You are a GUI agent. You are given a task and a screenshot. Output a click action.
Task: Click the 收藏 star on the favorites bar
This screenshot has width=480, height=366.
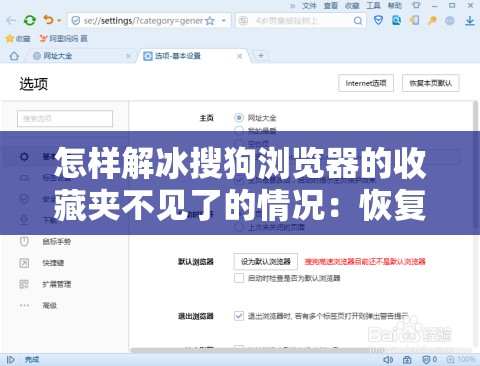pos(18,39)
